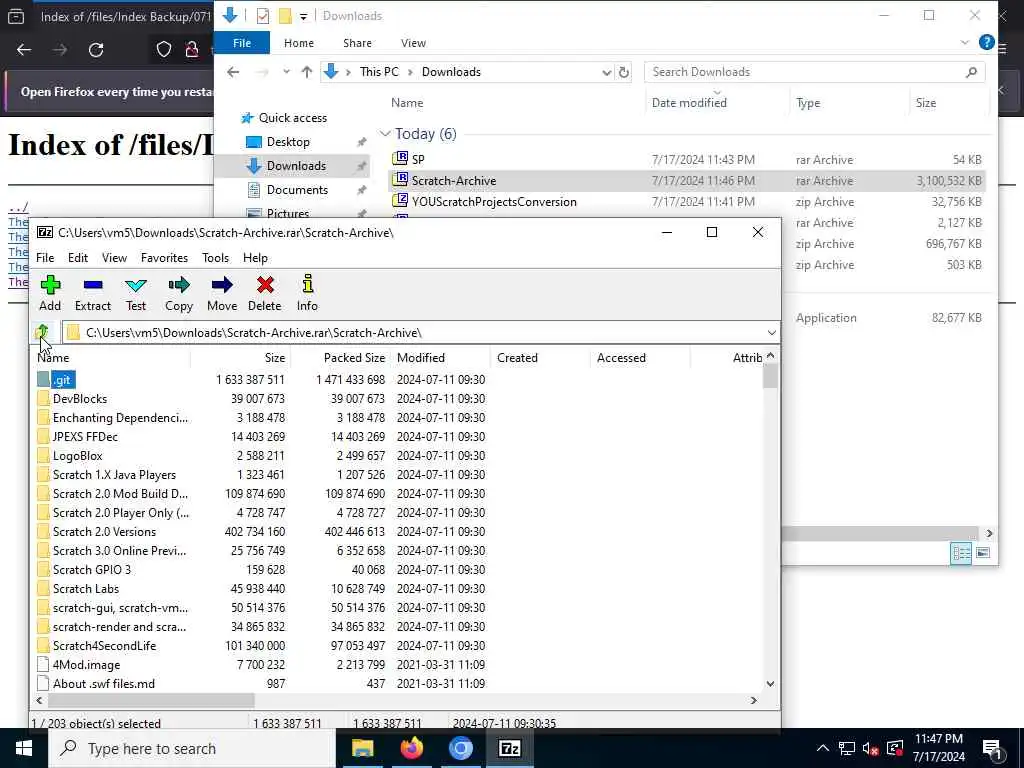Click the Add button in 7-Zip toolbar
The width and height of the screenshot is (1024, 768).
(x=50, y=293)
